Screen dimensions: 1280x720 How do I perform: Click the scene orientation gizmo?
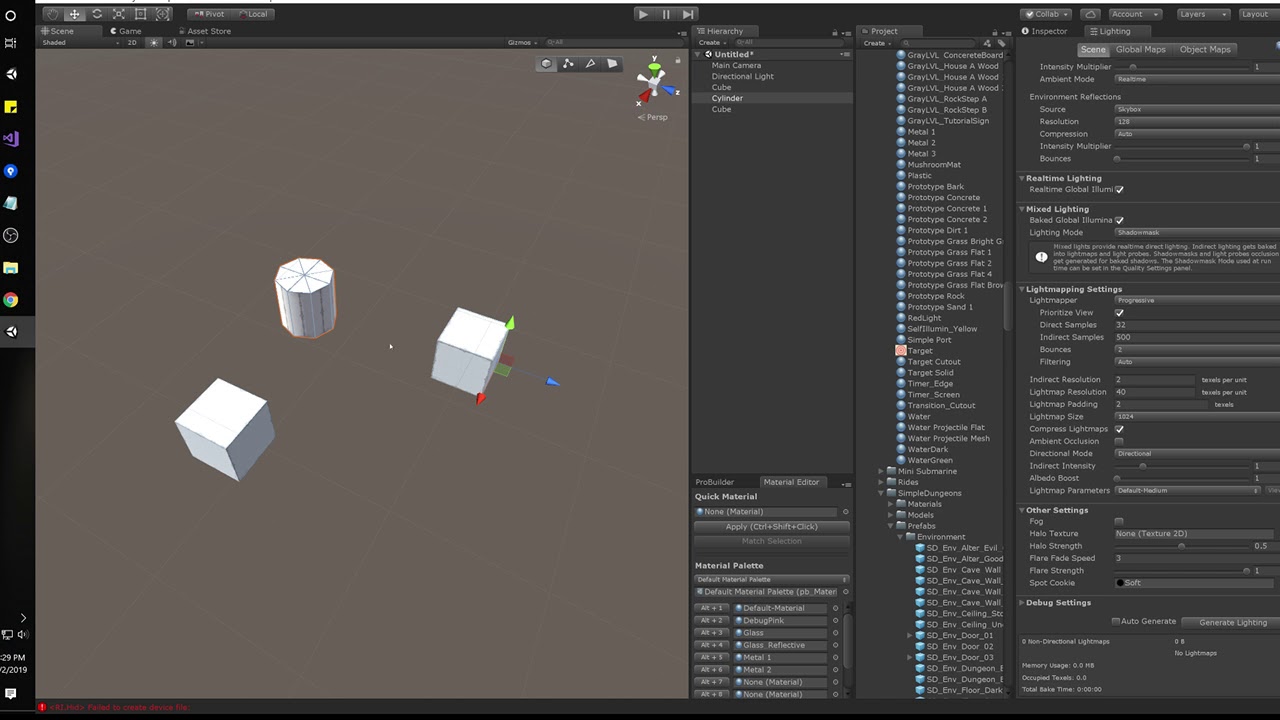point(654,82)
